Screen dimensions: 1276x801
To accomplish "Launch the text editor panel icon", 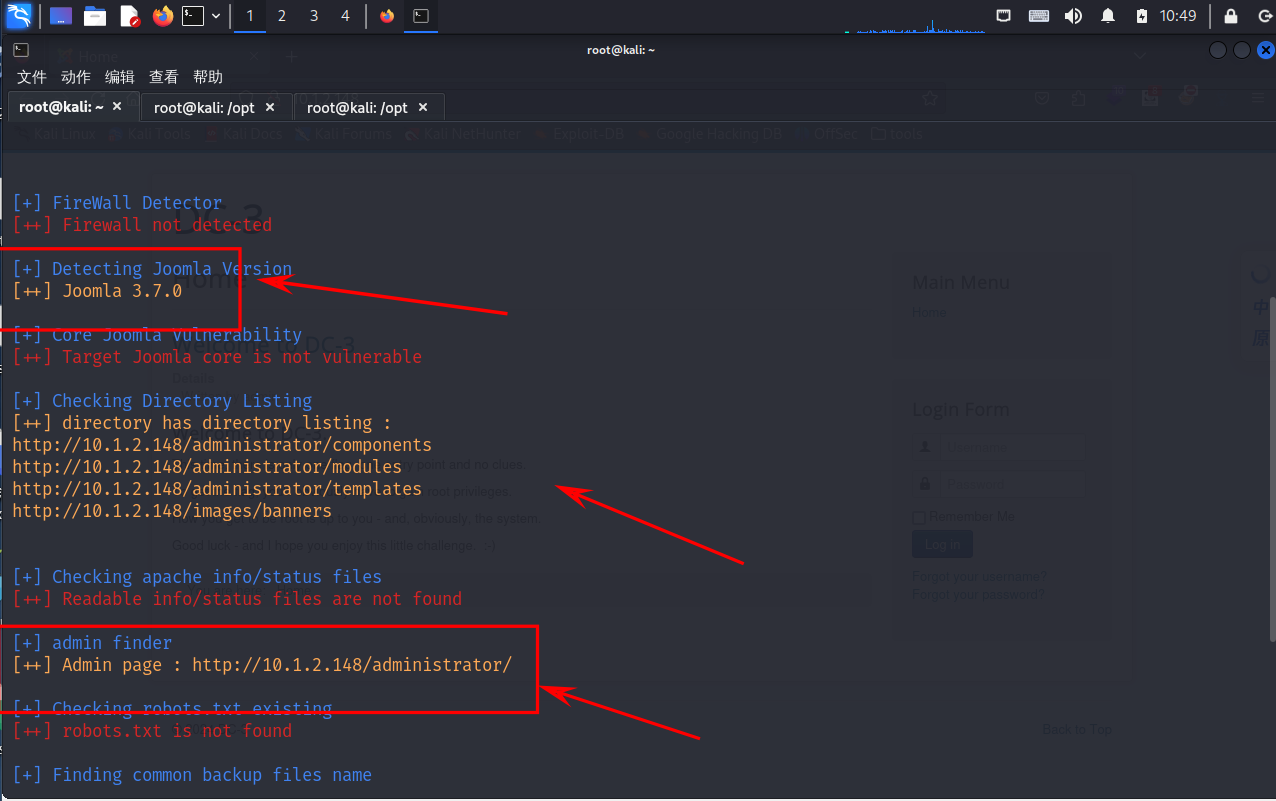I will coord(130,16).
